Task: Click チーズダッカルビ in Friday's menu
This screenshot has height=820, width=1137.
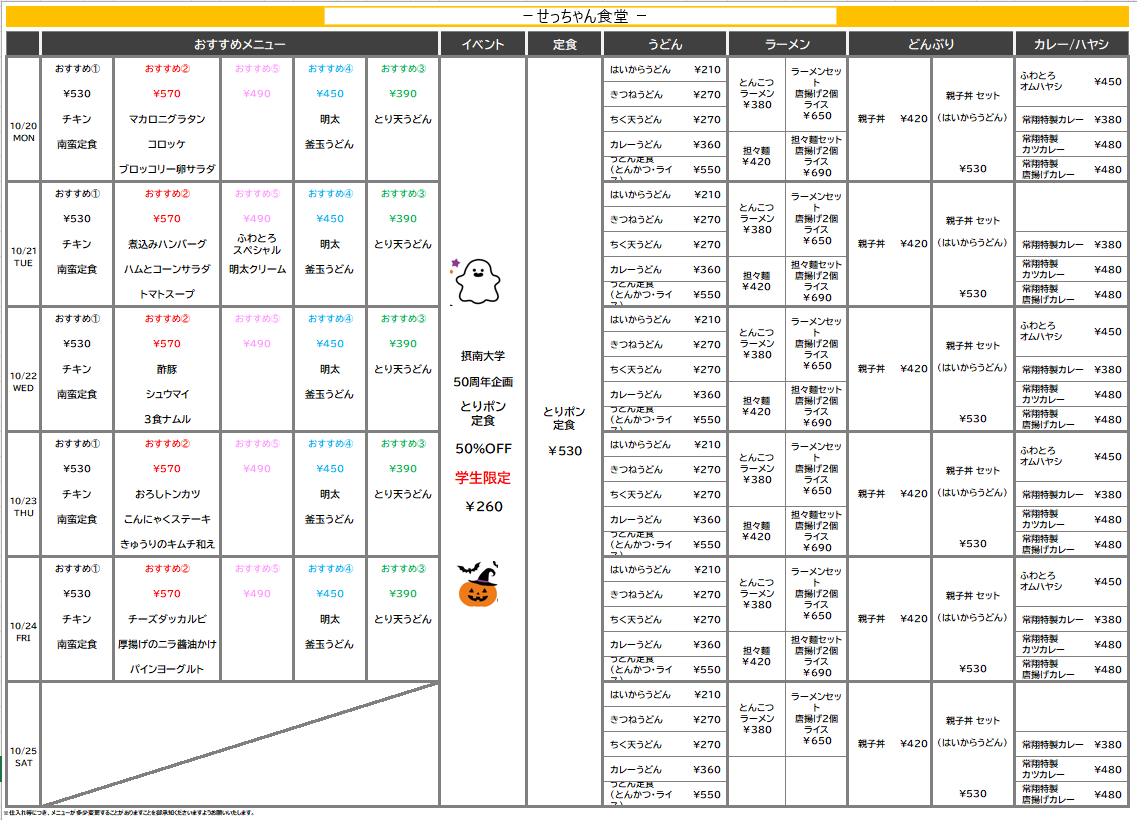Action: [167, 619]
